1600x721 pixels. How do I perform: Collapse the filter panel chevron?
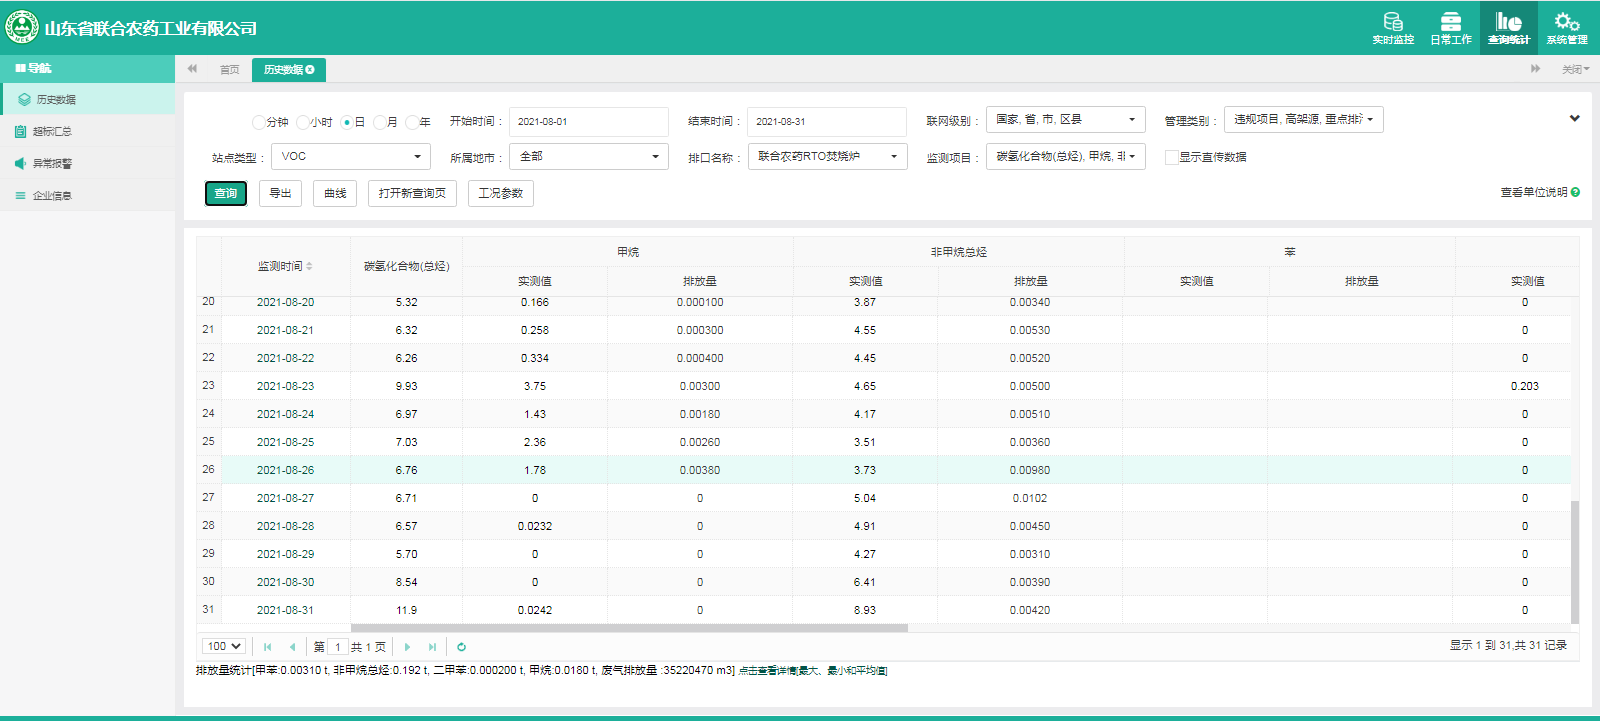pos(1574,118)
